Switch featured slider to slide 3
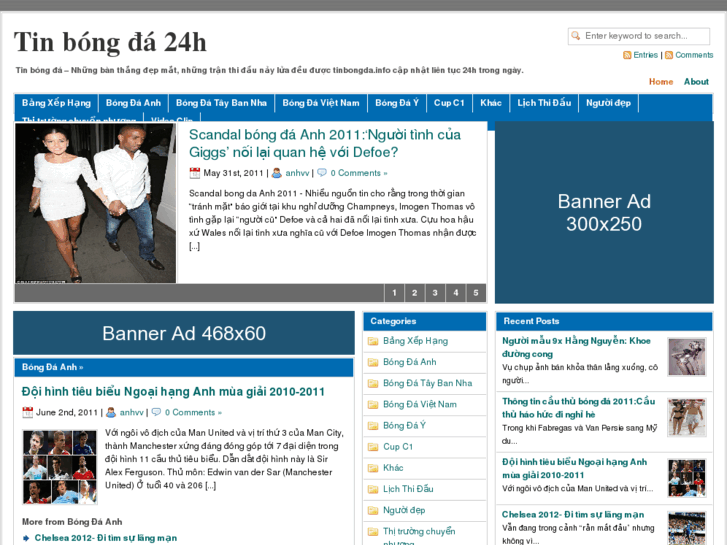Image resolution: width=727 pixels, height=545 pixels. click(x=435, y=293)
